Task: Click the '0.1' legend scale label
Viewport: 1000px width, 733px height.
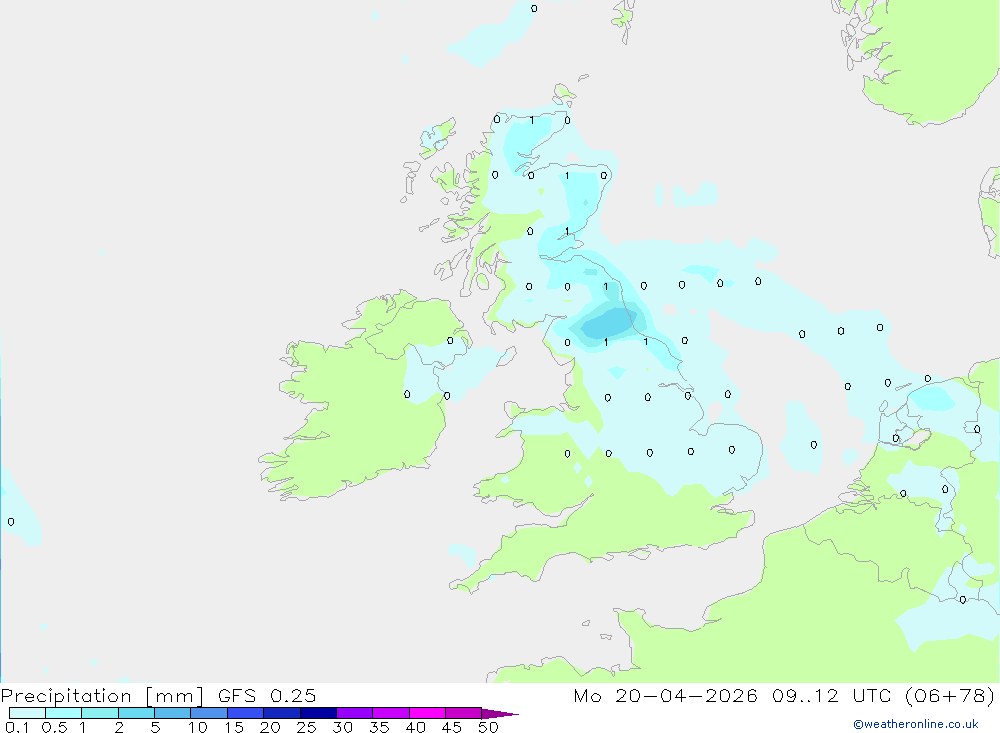Action: coord(17,727)
